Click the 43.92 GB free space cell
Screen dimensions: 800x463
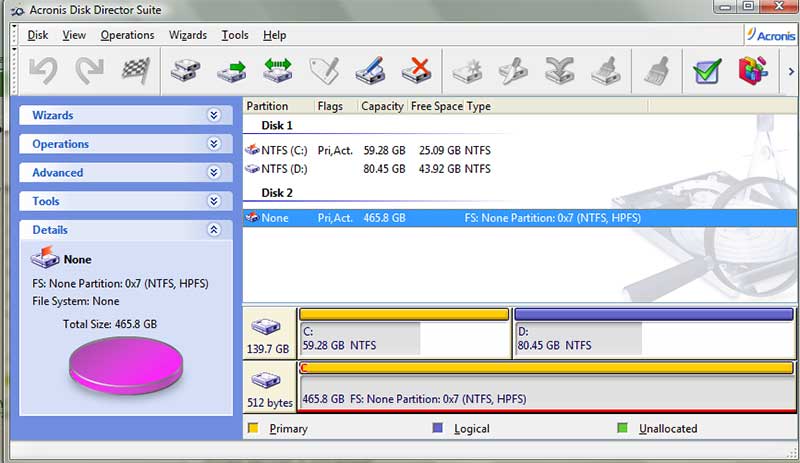(440, 169)
